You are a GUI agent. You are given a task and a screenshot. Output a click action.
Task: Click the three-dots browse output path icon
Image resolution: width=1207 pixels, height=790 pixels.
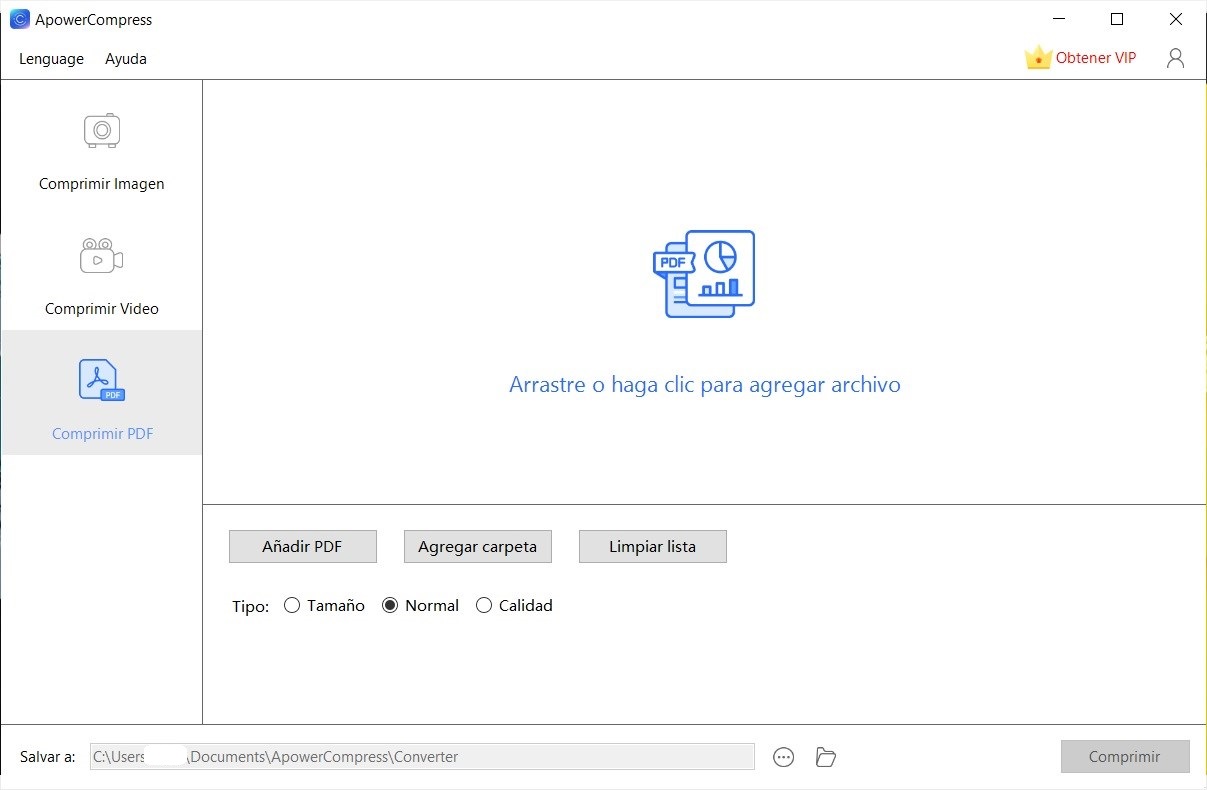[784, 757]
